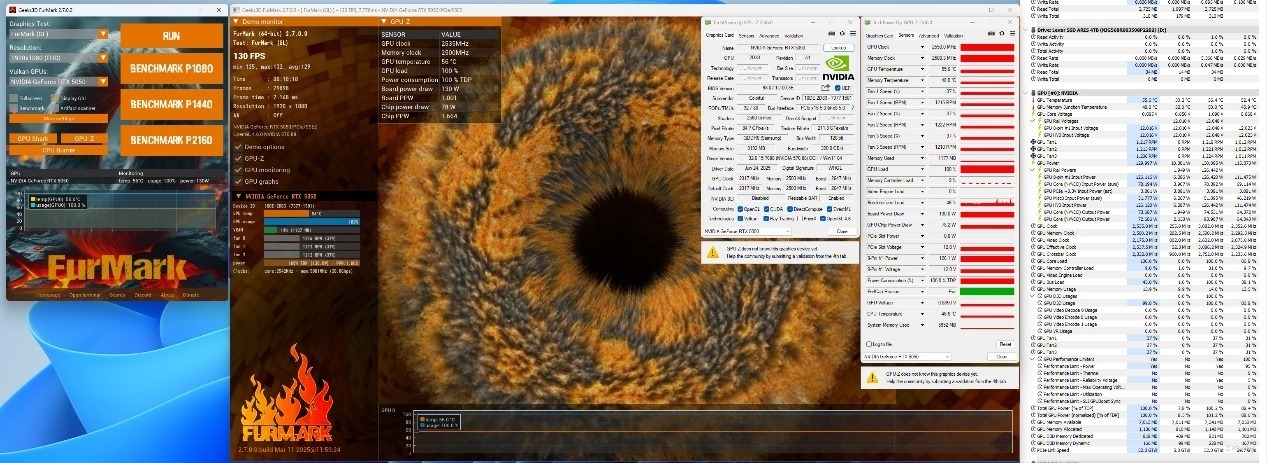Switch to the Sensors tab in GPU-Z
The image size is (1267, 463).
[x=746, y=34]
